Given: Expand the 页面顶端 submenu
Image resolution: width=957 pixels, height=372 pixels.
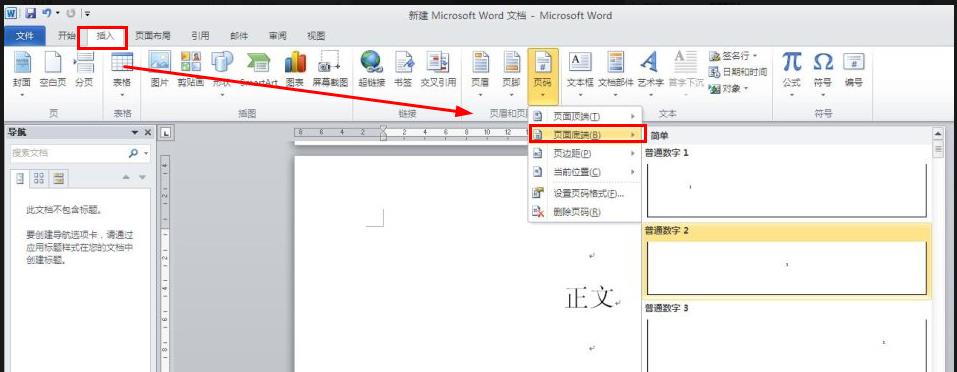Looking at the screenshot, I should [585, 116].
